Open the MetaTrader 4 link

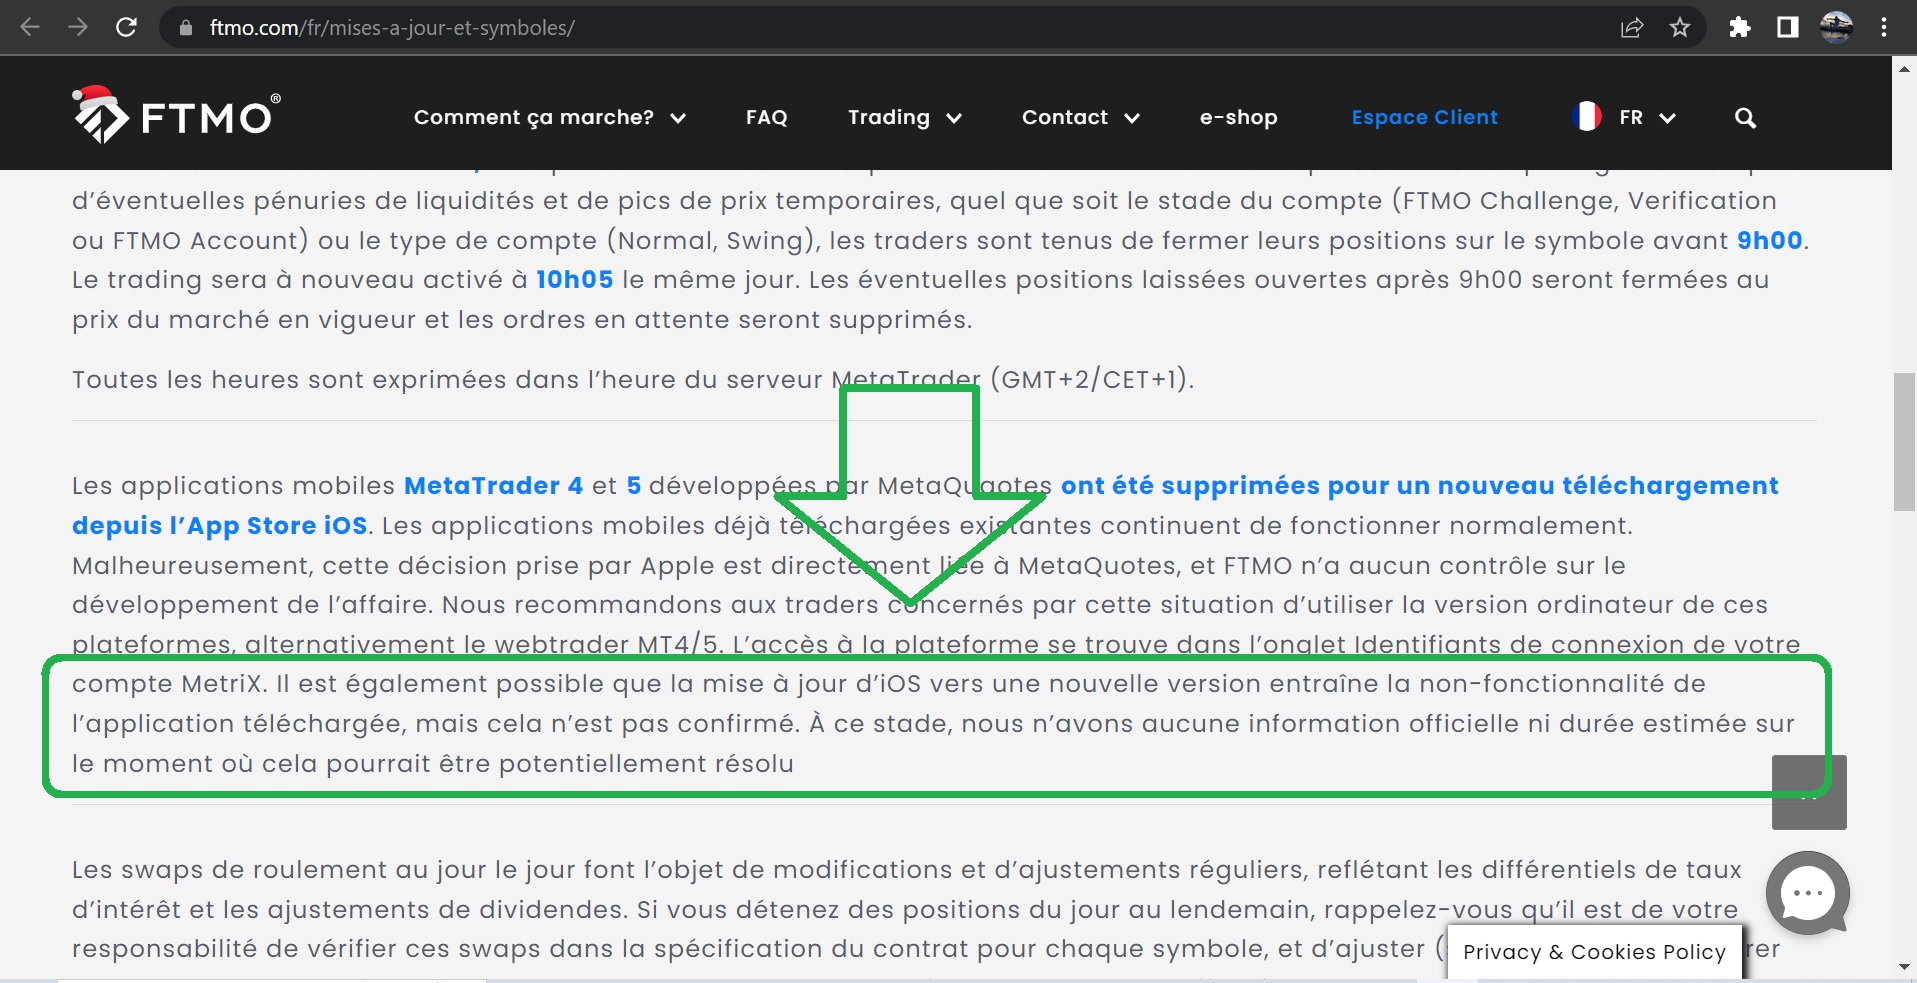point(493,486)
